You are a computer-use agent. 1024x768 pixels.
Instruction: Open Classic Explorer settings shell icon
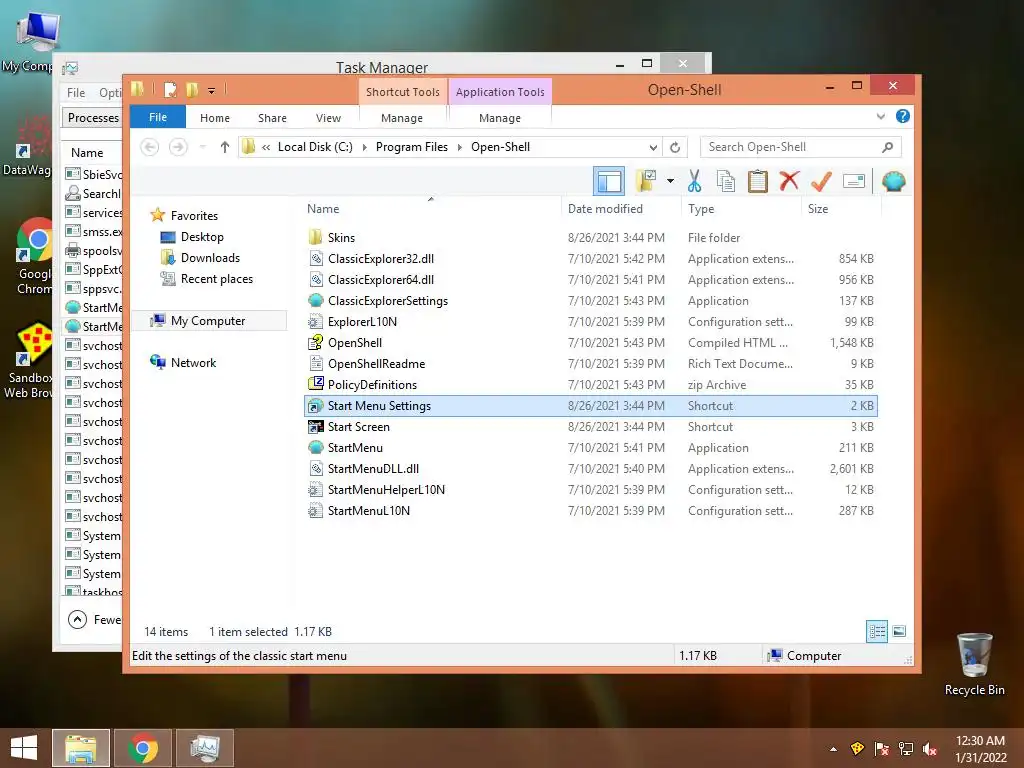click(x=893, y=181)
